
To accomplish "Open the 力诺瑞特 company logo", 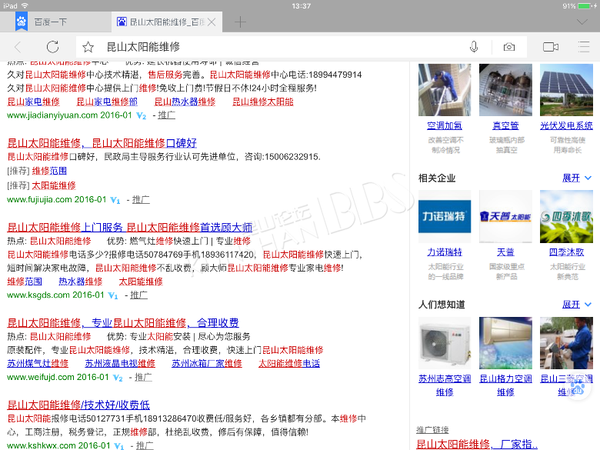I will coord(444,217).
